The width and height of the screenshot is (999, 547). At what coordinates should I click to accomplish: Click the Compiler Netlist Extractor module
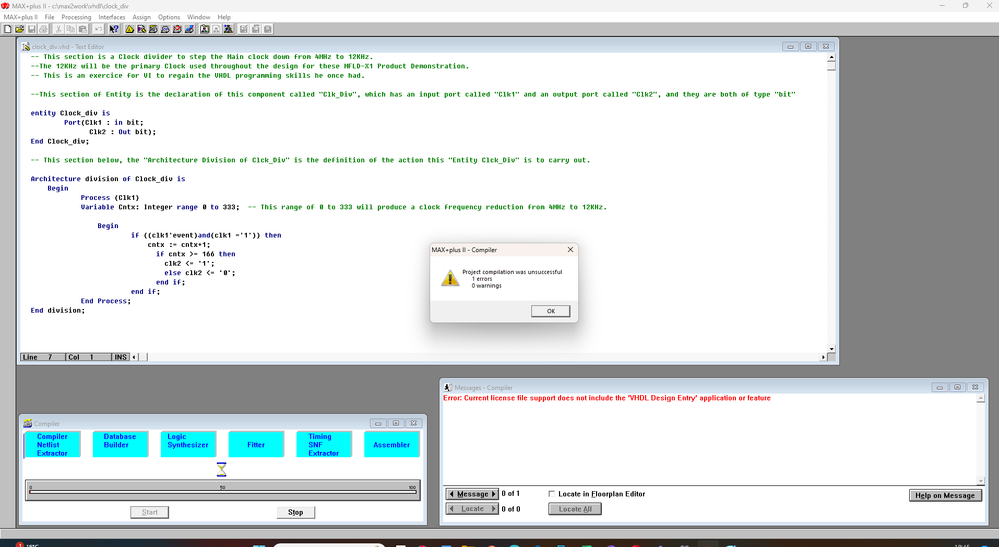[x=52, y=445]
